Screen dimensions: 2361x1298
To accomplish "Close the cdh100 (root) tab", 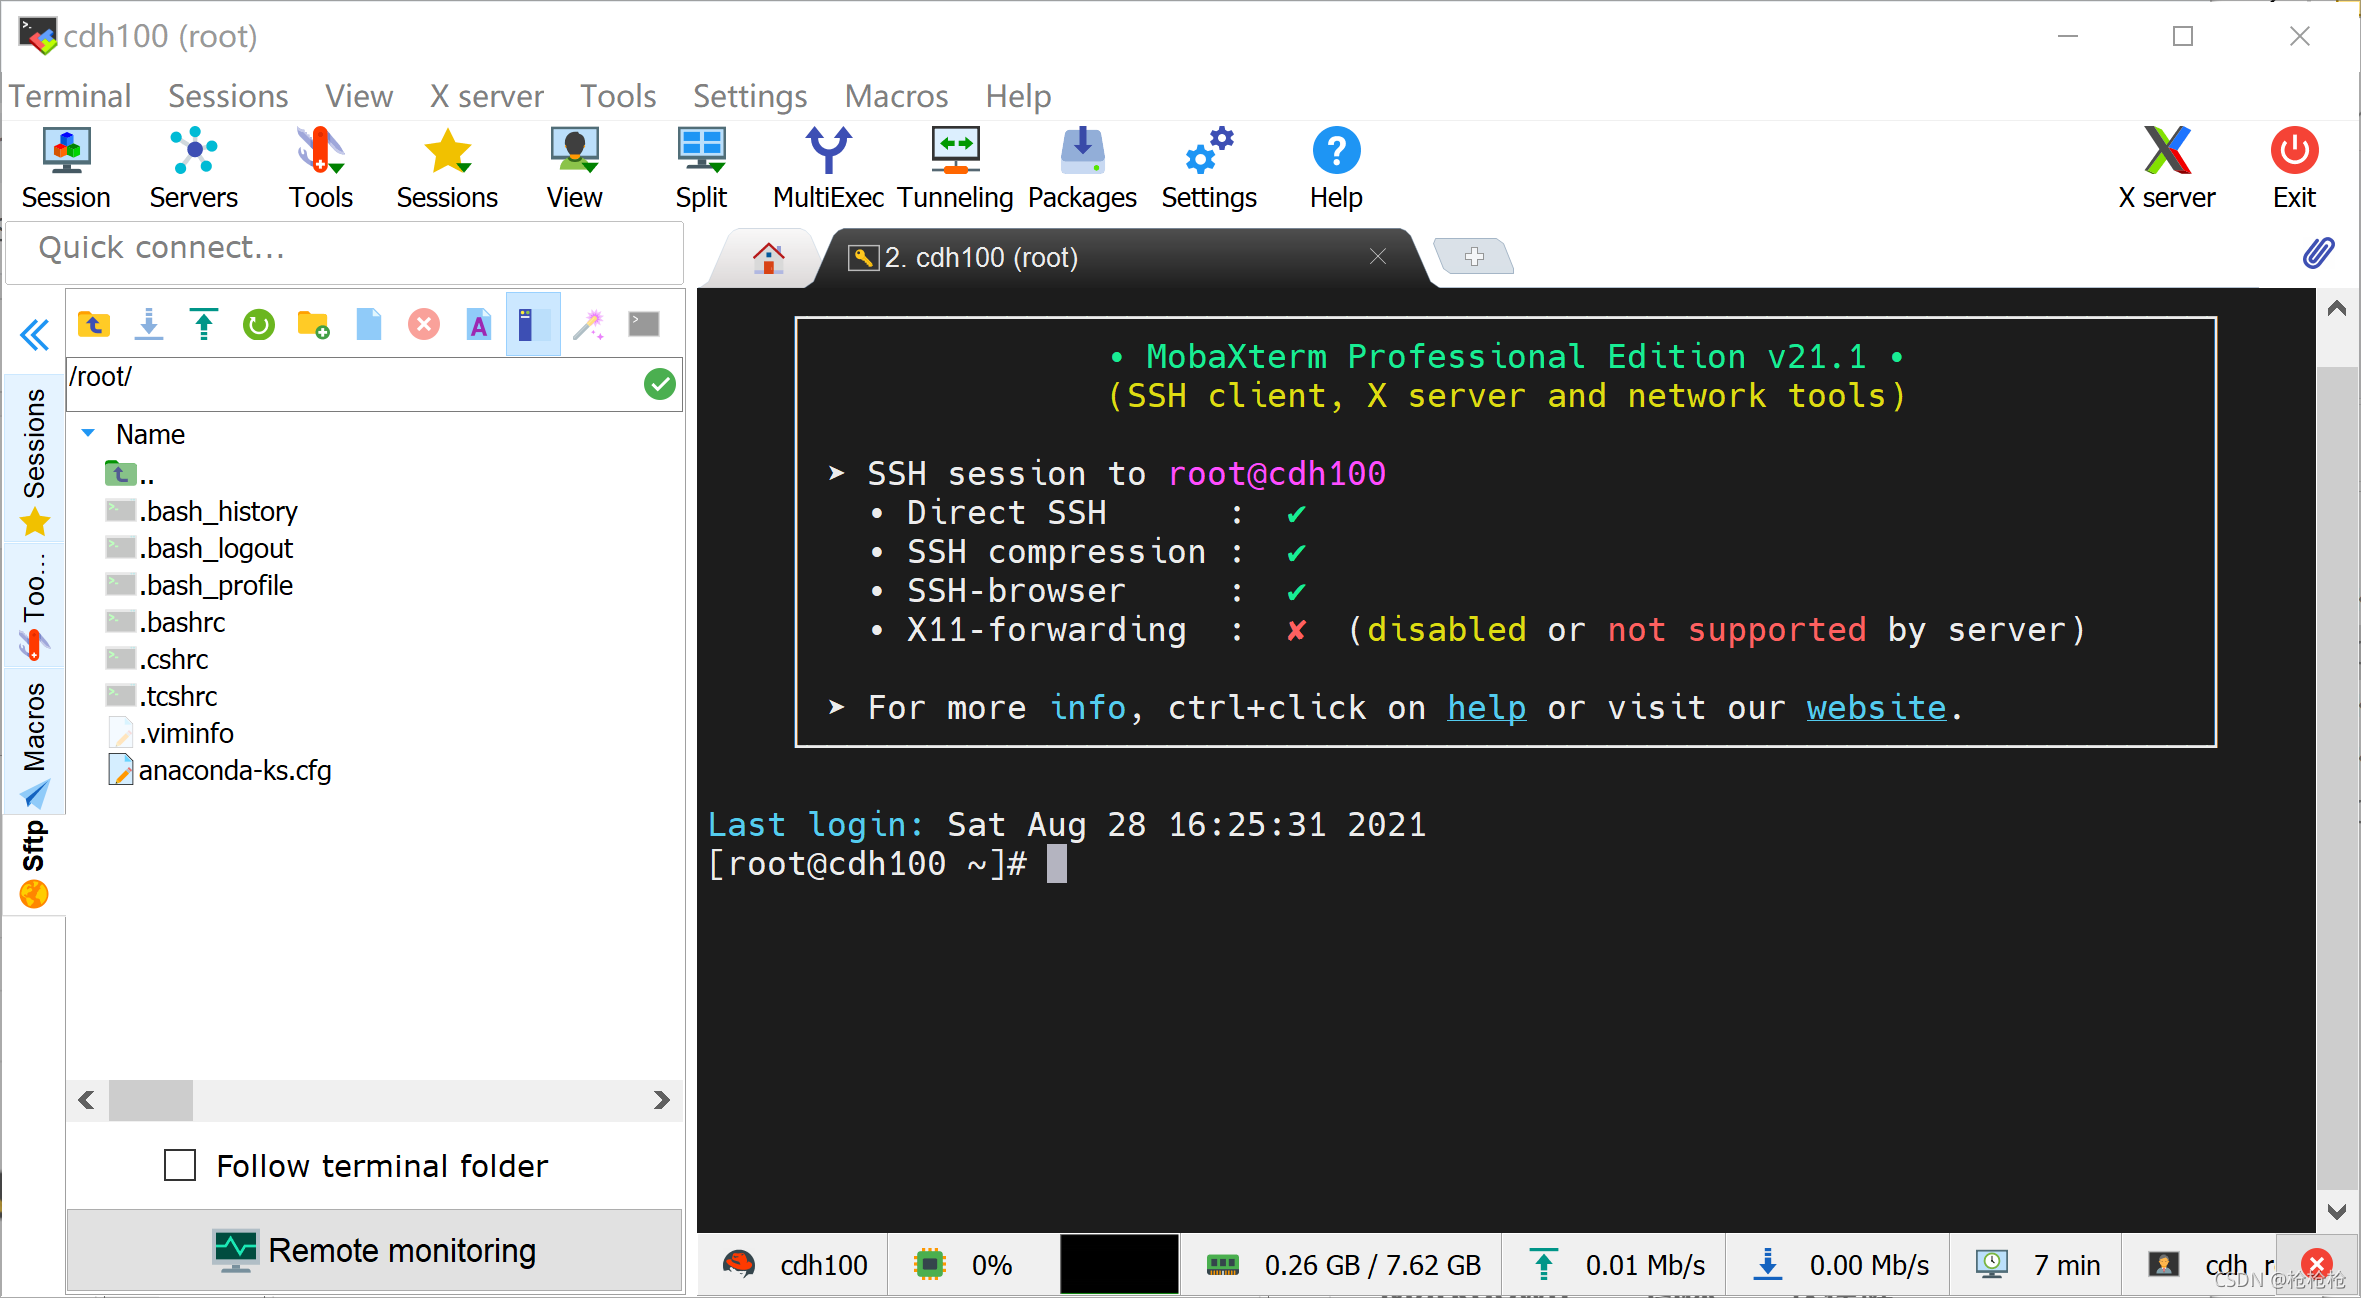I will pos(1378,257).
